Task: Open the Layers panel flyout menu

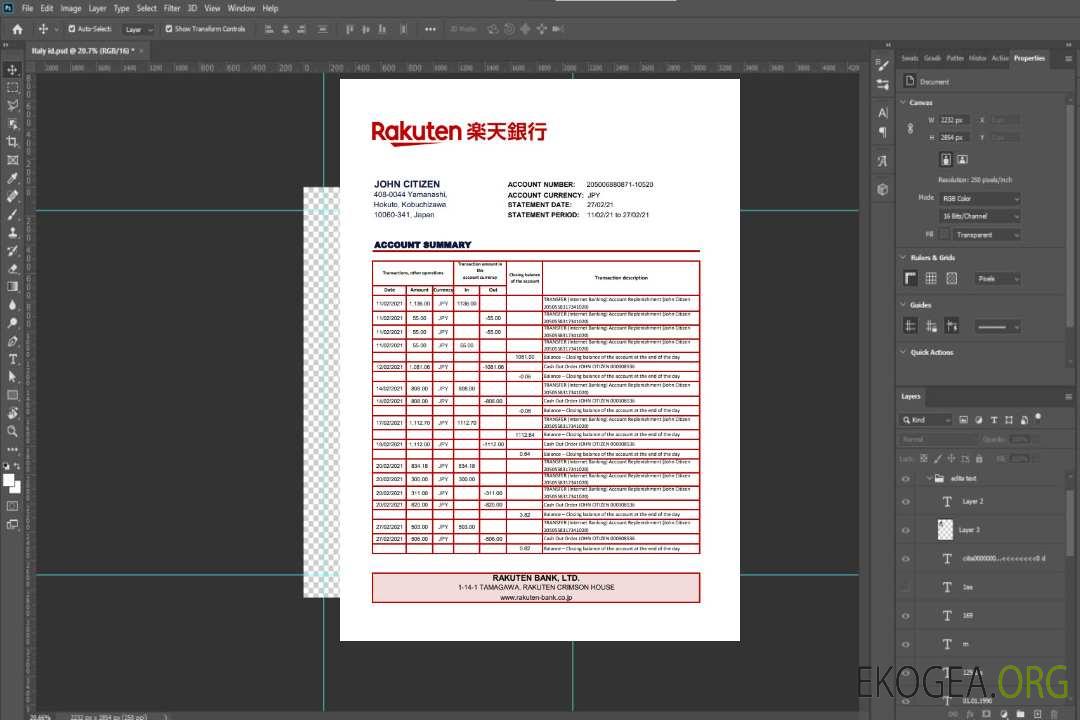Action: click(1068, 397)
